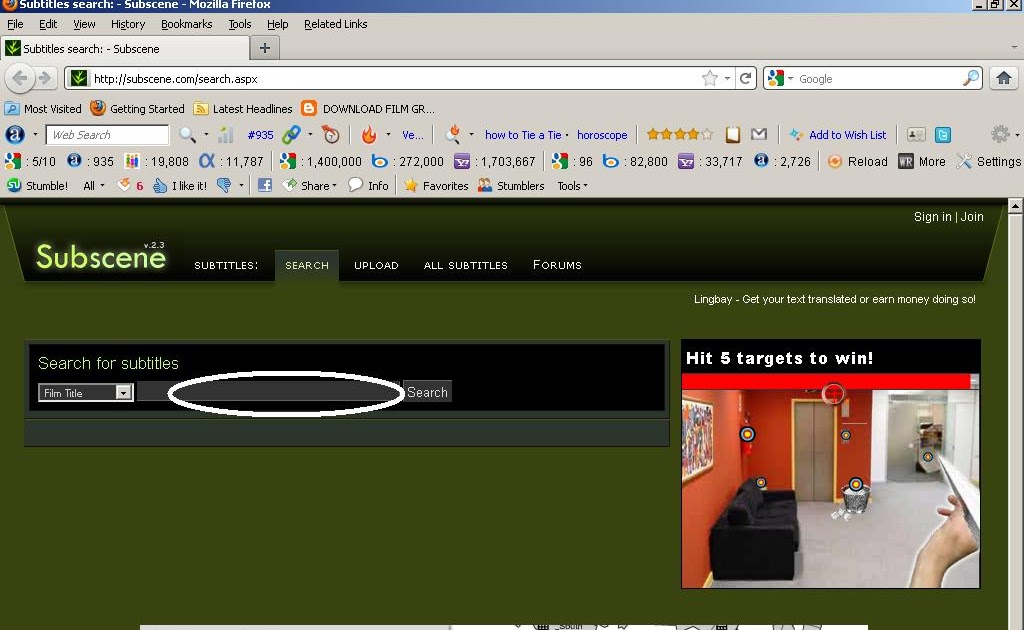This screenshot has height=630, width=1024.
Task: Click the star rating icons
Action: tap(679, 134)
